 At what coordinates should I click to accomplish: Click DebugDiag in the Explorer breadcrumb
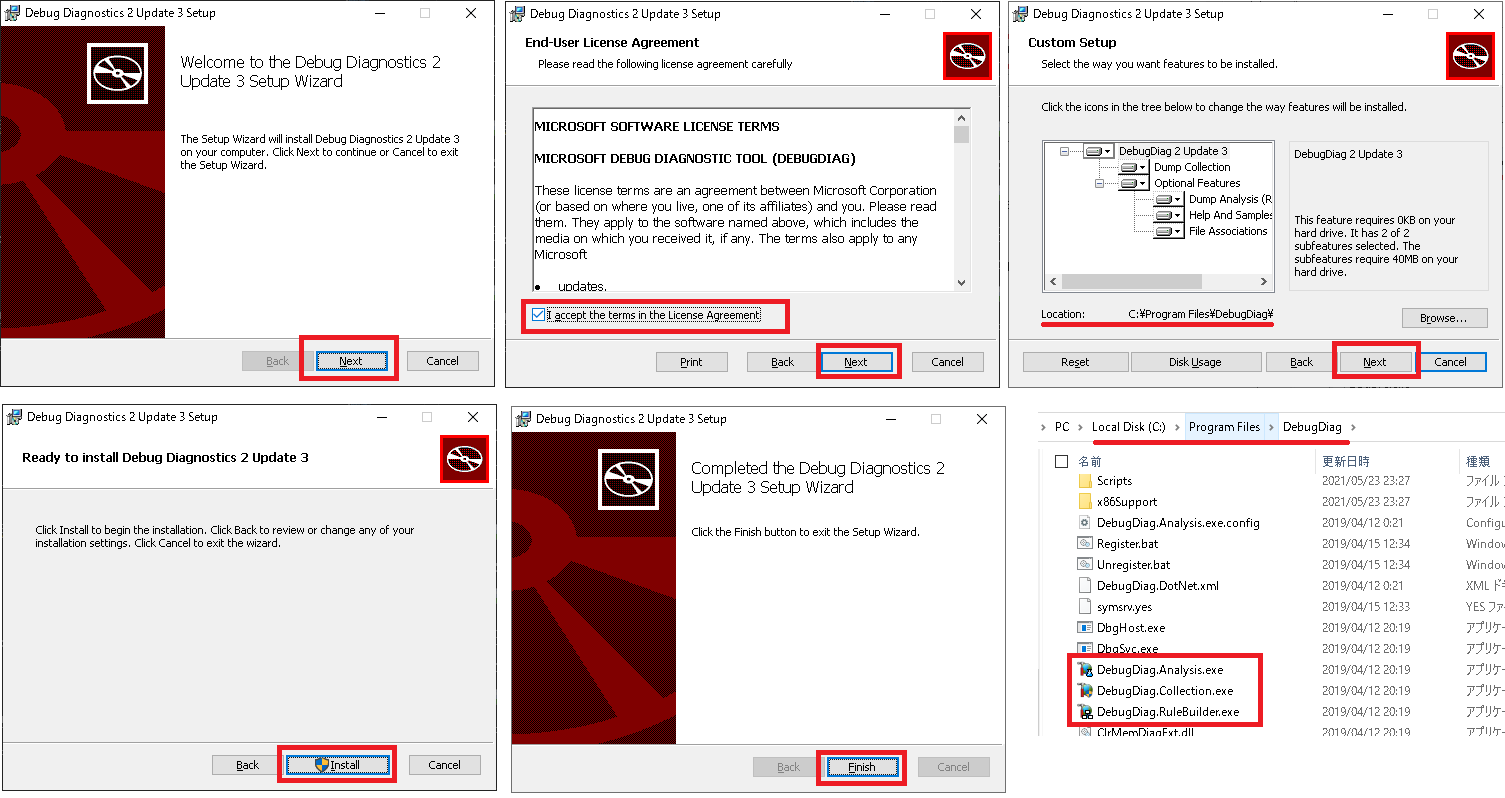(1312, 427)
